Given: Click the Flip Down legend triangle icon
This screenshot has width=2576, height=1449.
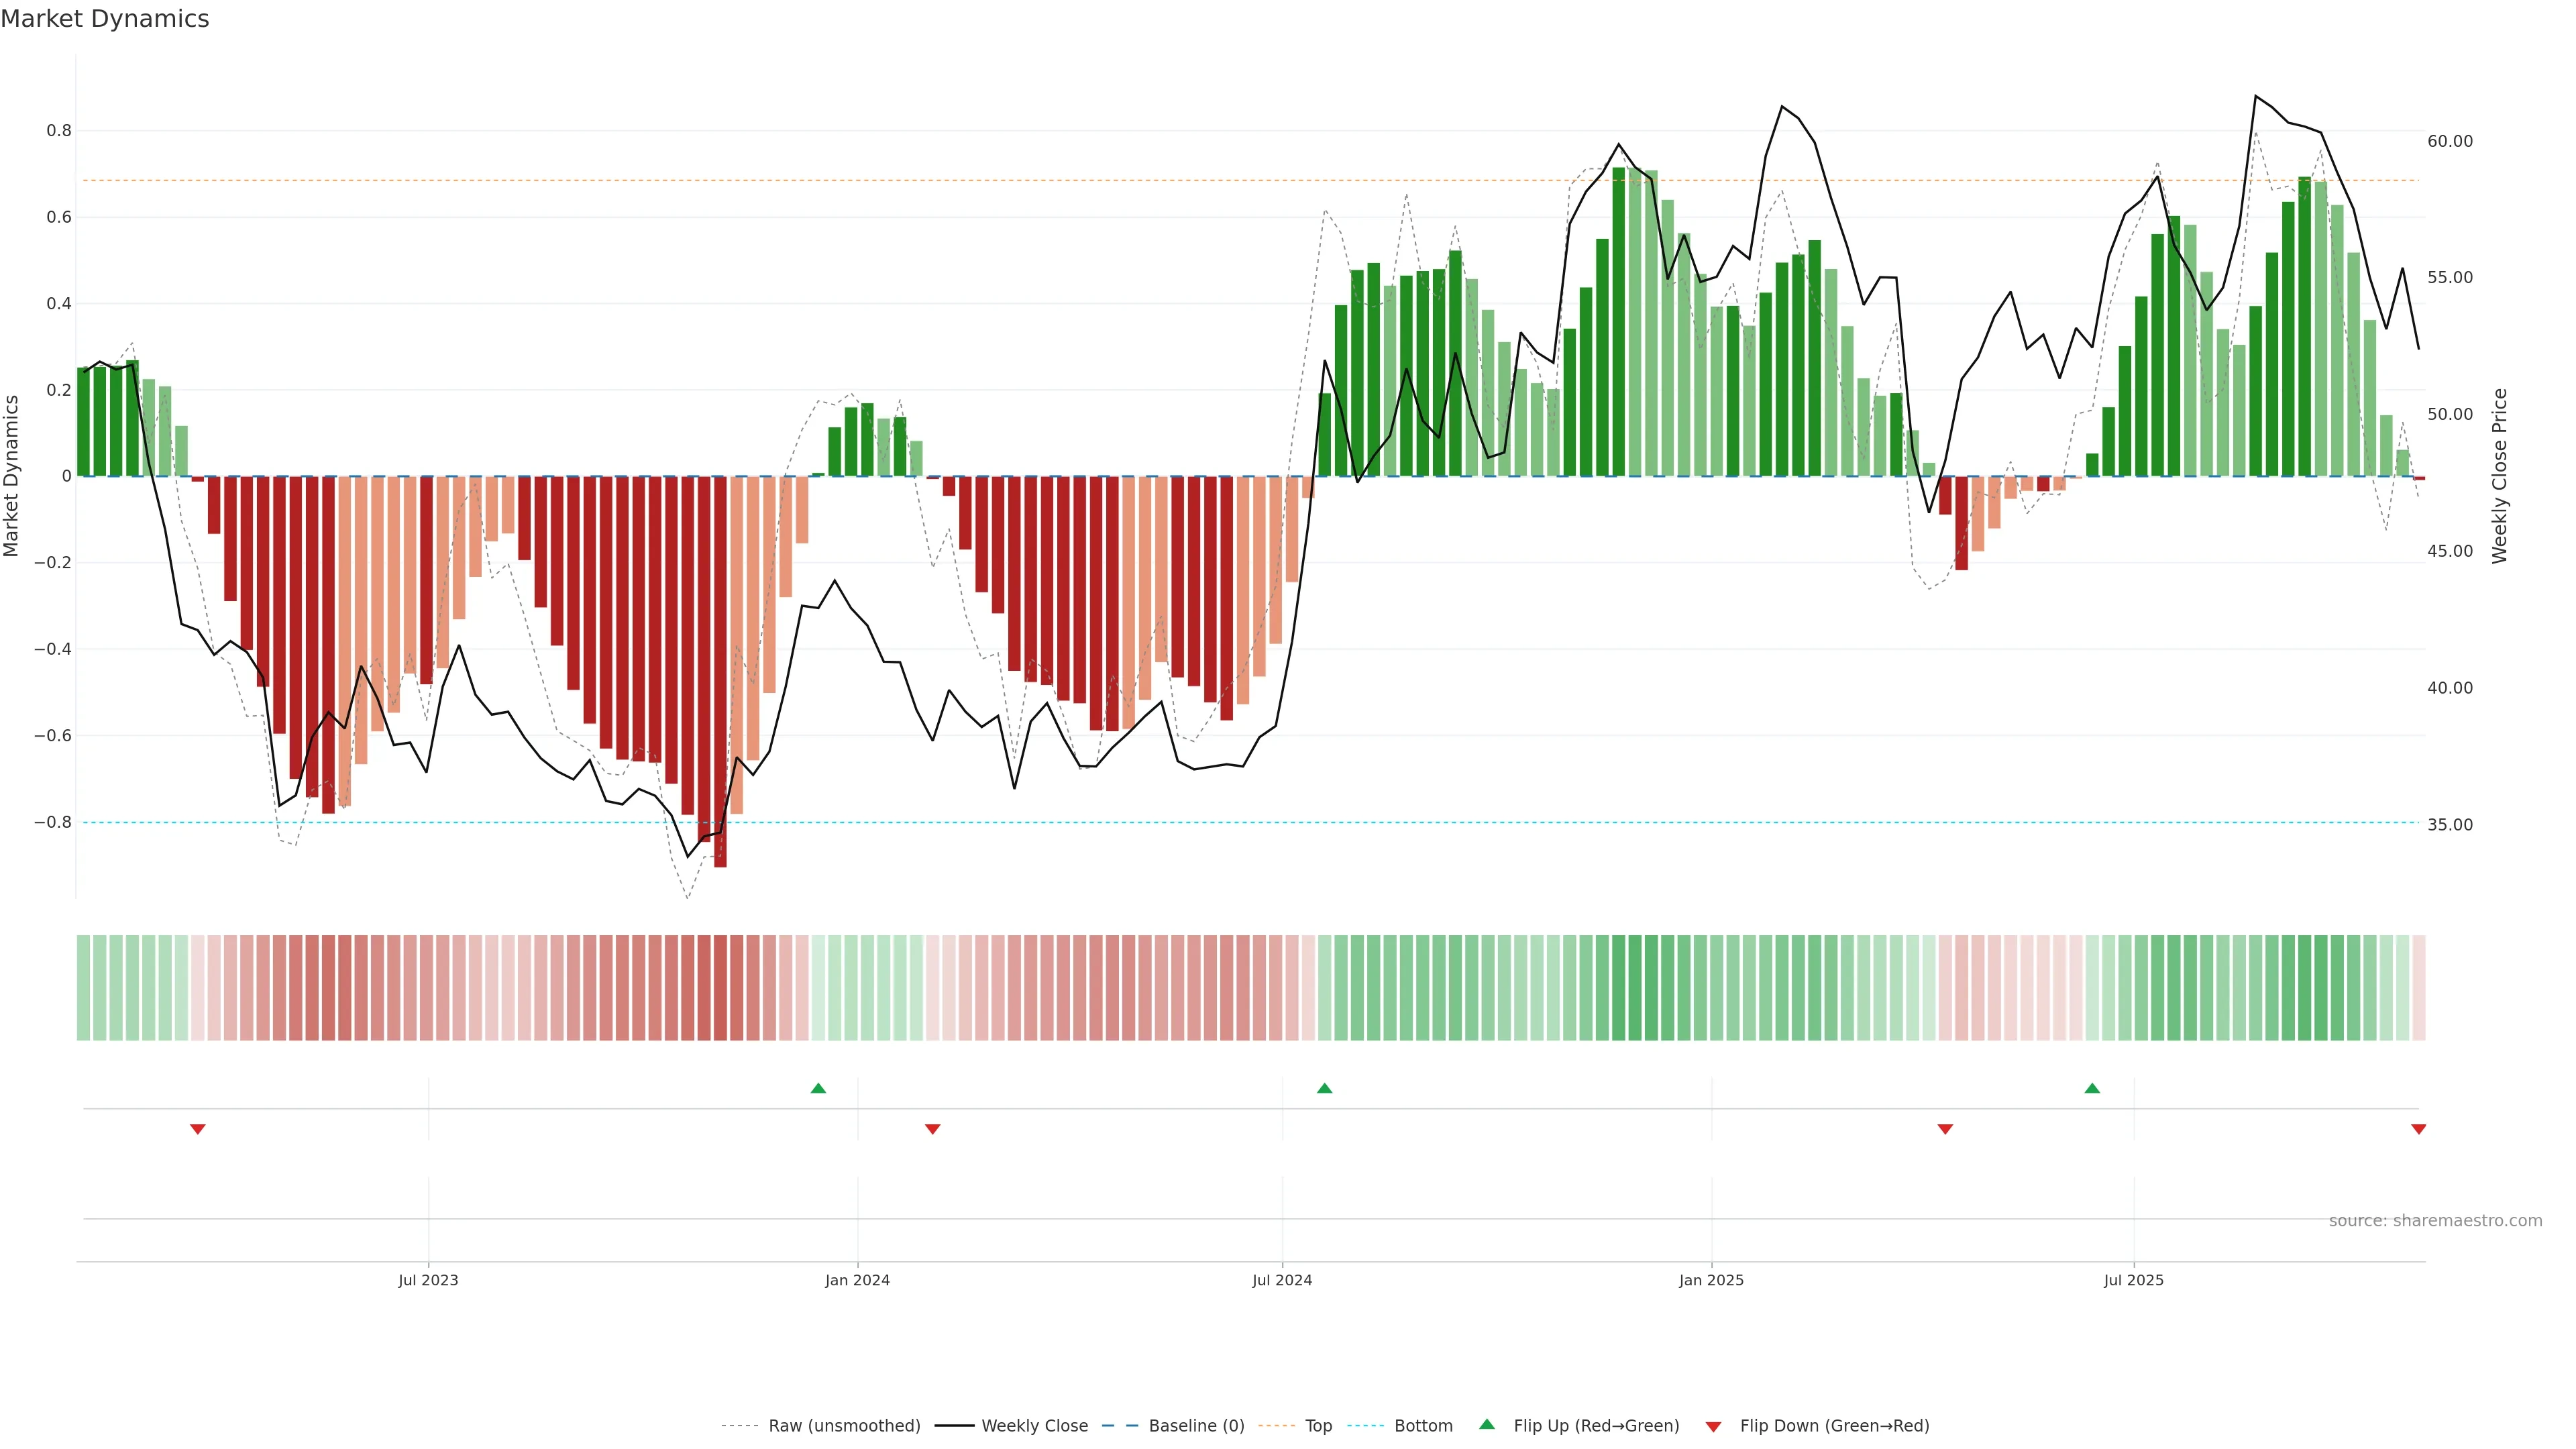Looking at the screenshot, I should point(1713,1427).
